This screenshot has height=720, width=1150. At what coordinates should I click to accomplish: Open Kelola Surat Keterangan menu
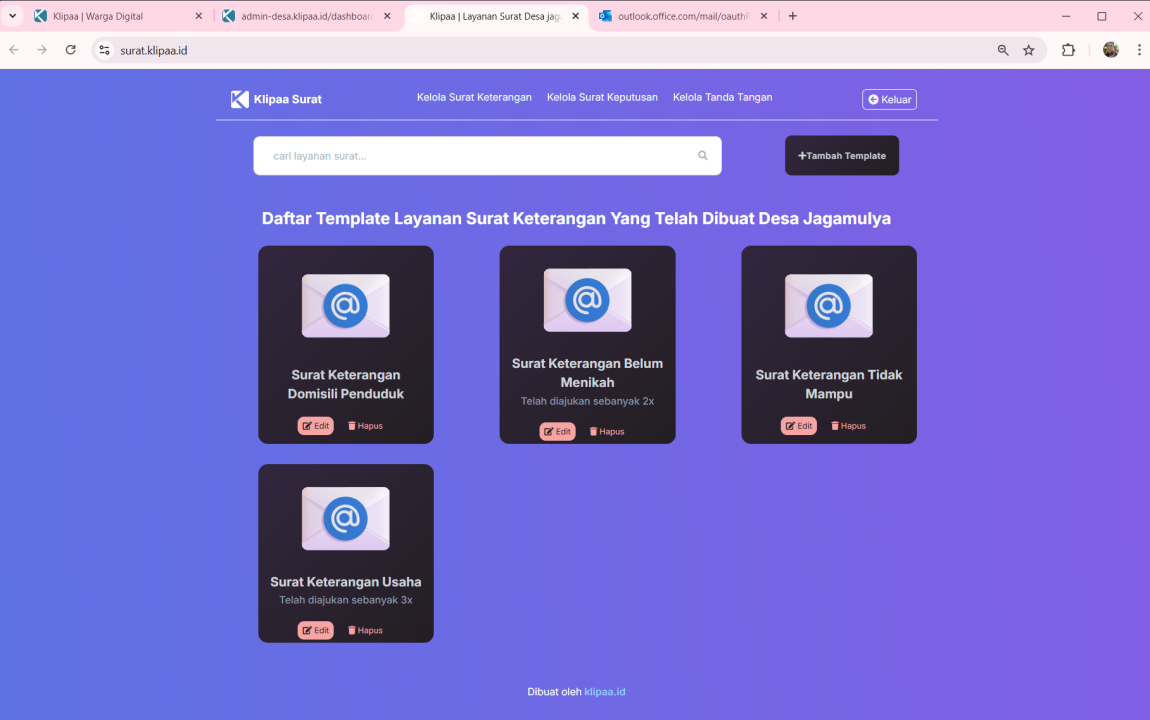click(x=474, y=97)
